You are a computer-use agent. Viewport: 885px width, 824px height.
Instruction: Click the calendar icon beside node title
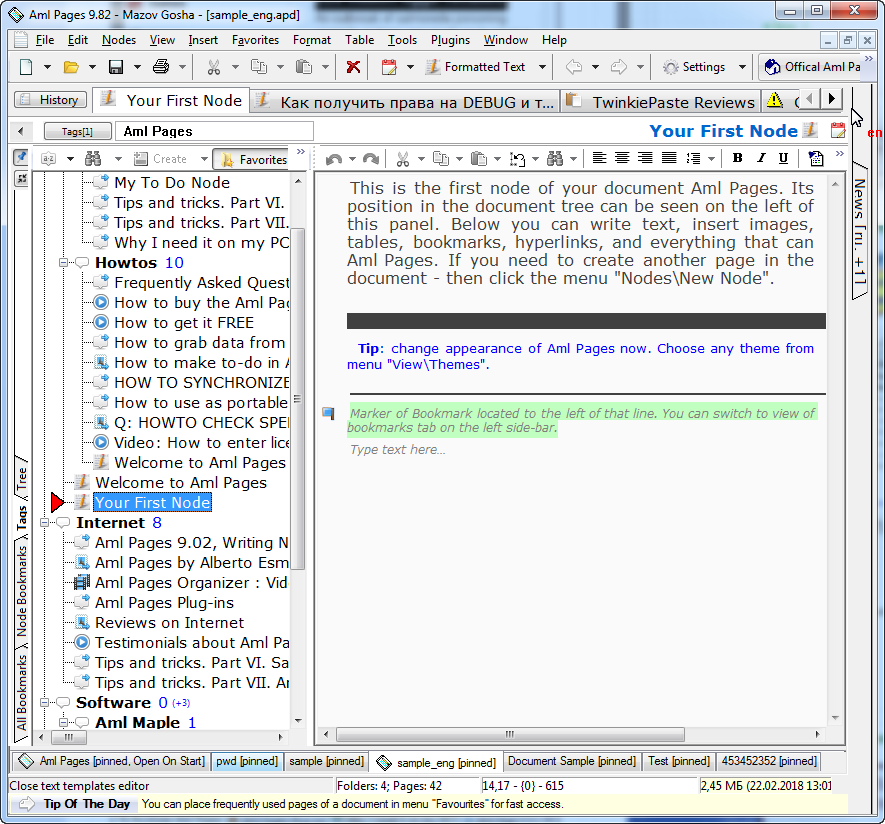coord(838,131)
